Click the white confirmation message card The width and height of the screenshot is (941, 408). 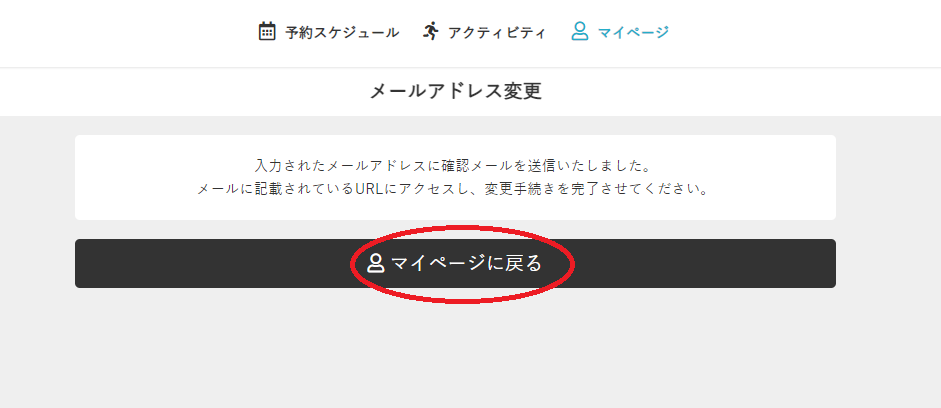(455, 177)
